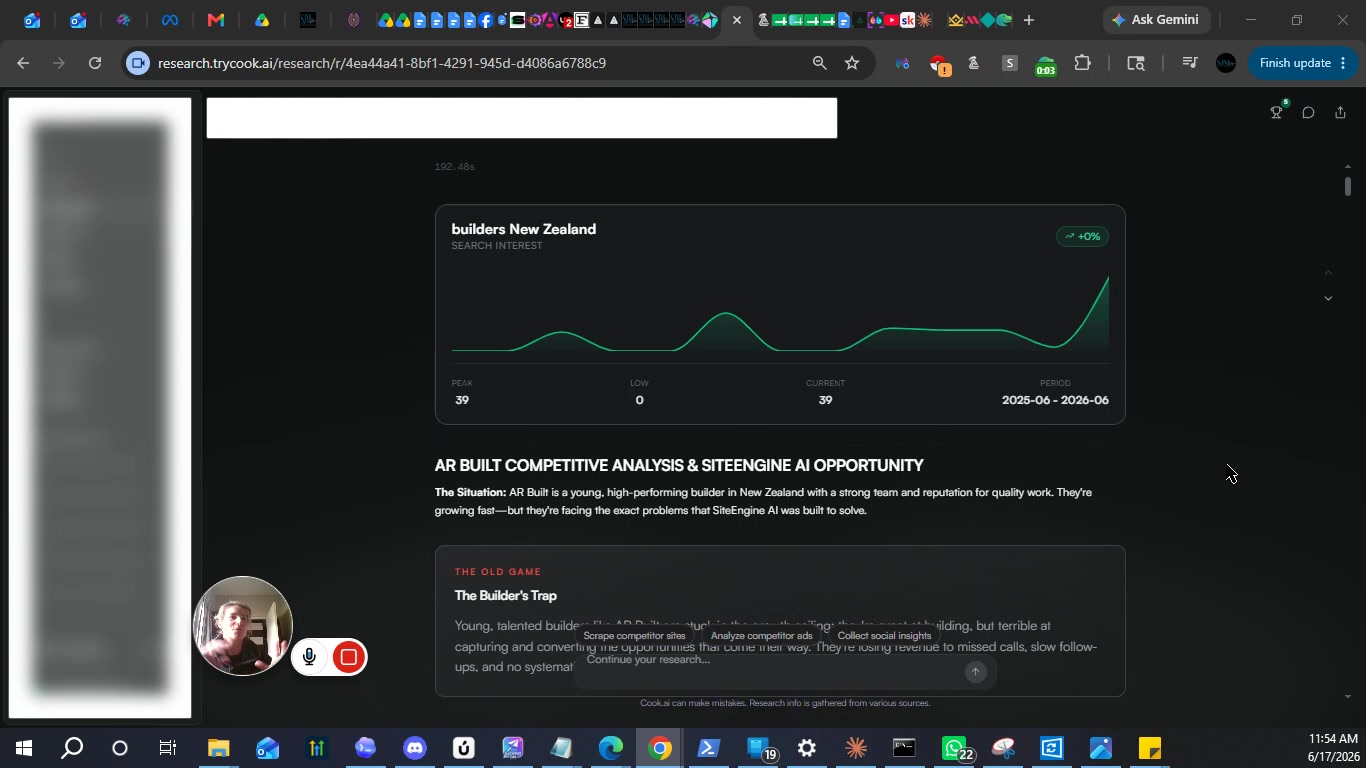Switch to the Gmail tab
Viewport: 1366px width, 768px height.
(215, 20)
